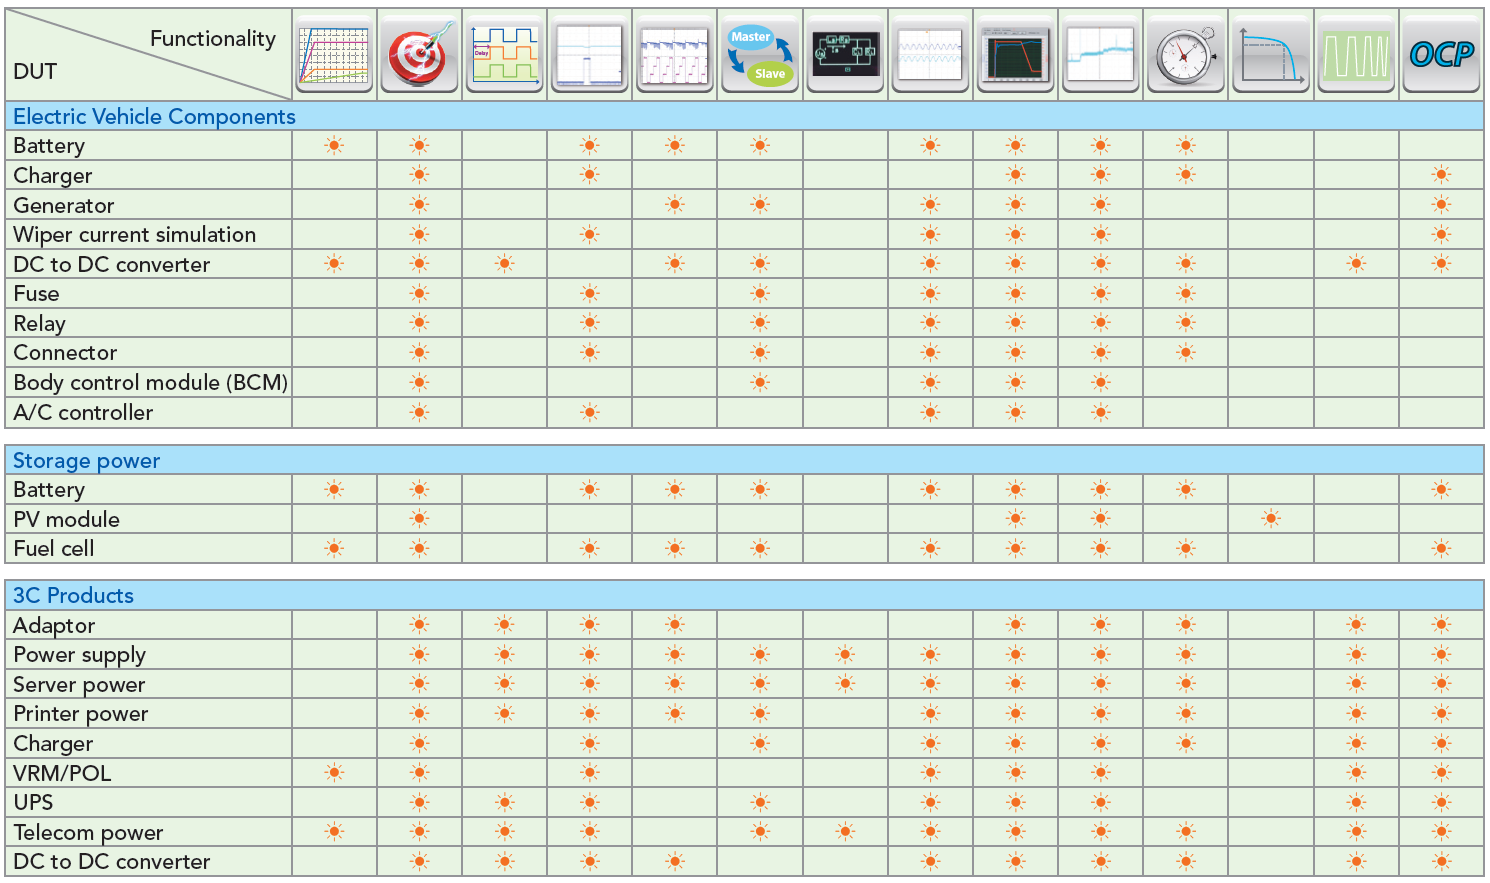Select the Electric Vehicle Components section header
This screenshot has height=883, width=1490.
pyautogui.click(x=154, y=117)
